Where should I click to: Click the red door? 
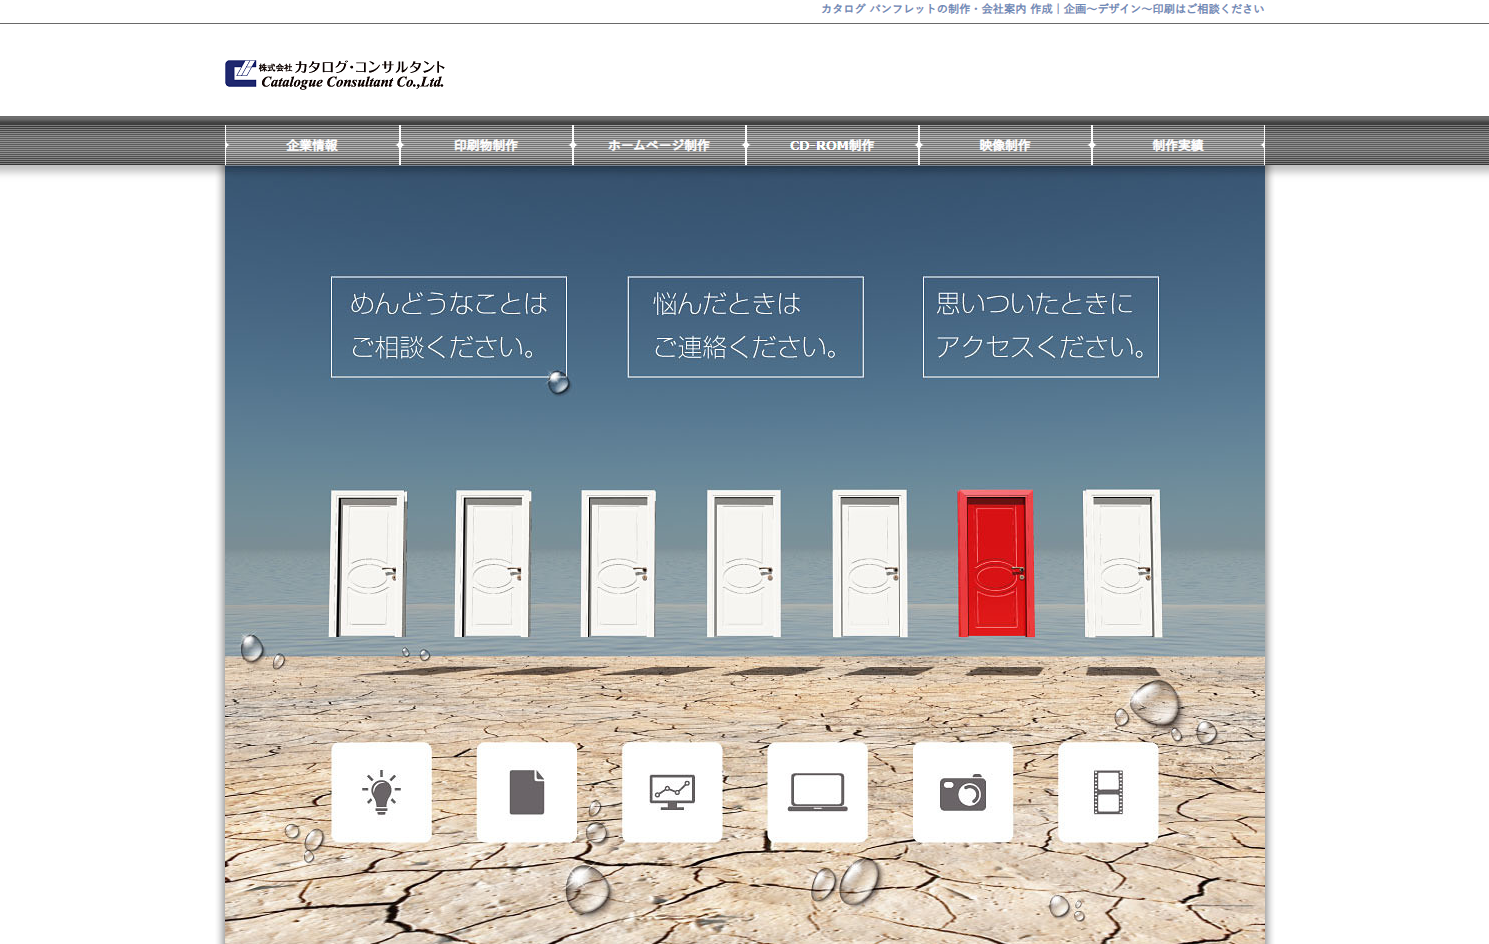point(996,564)
